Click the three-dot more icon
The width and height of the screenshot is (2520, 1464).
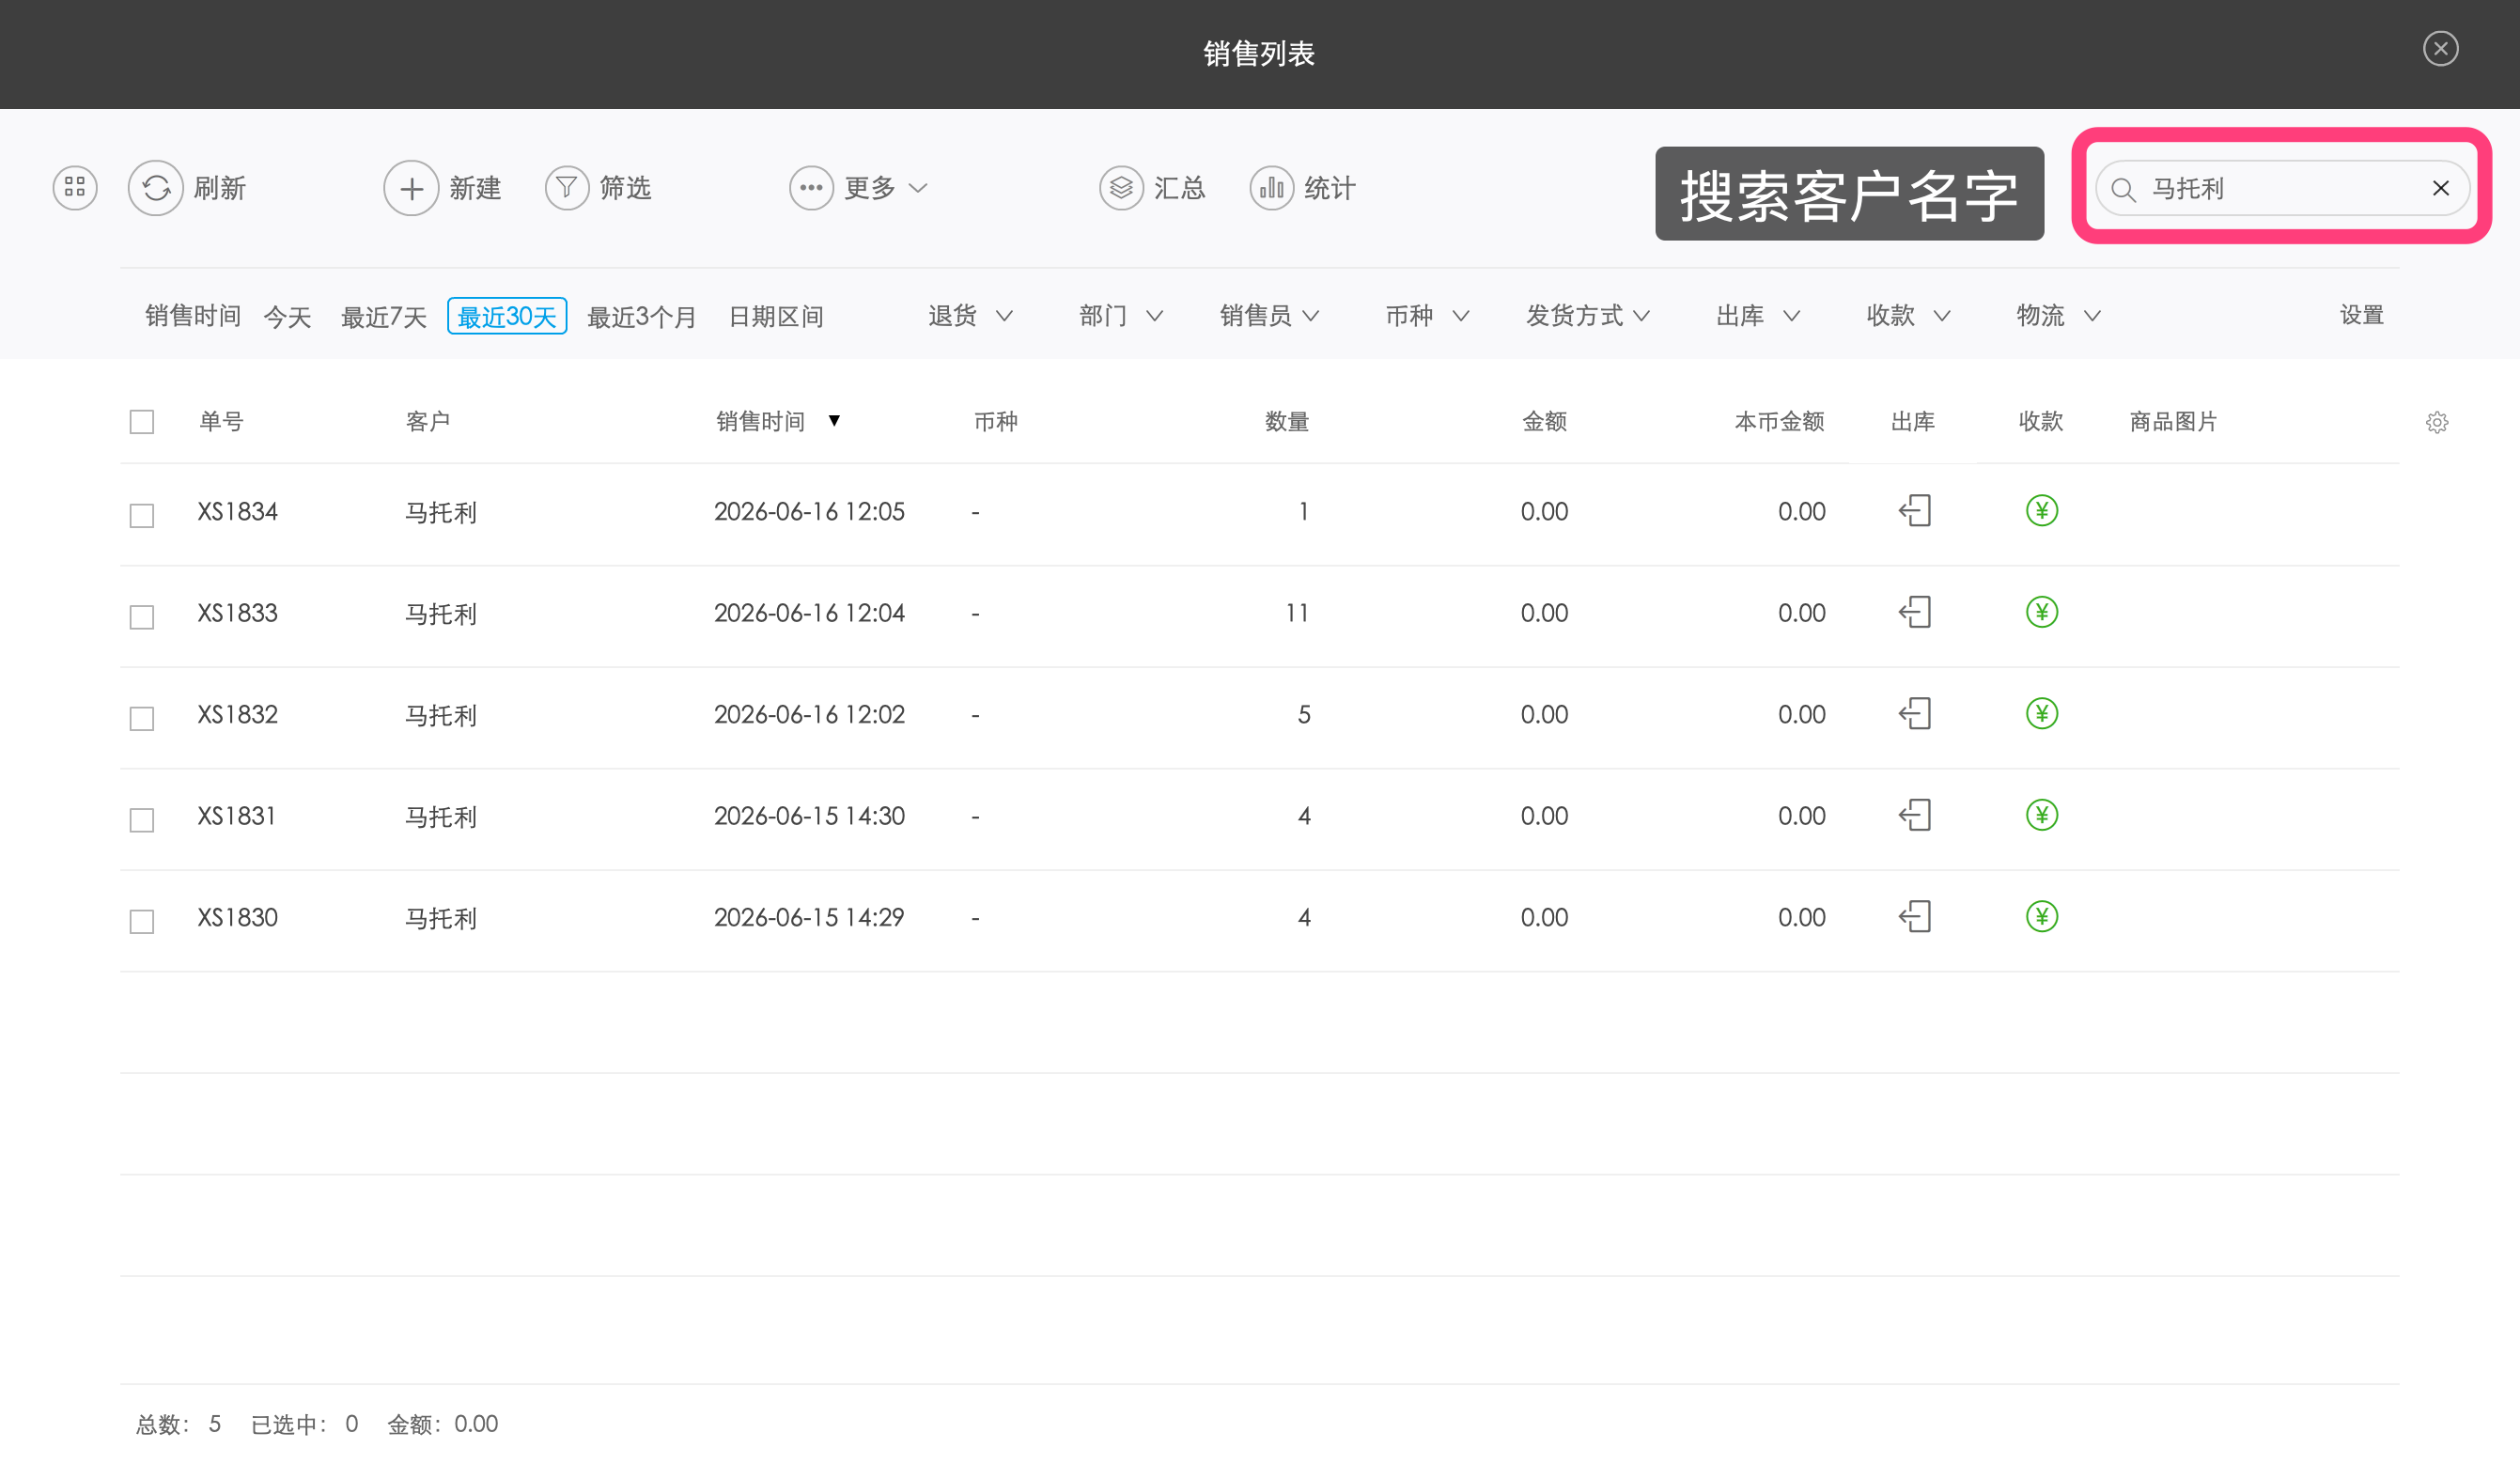point(811,188)
